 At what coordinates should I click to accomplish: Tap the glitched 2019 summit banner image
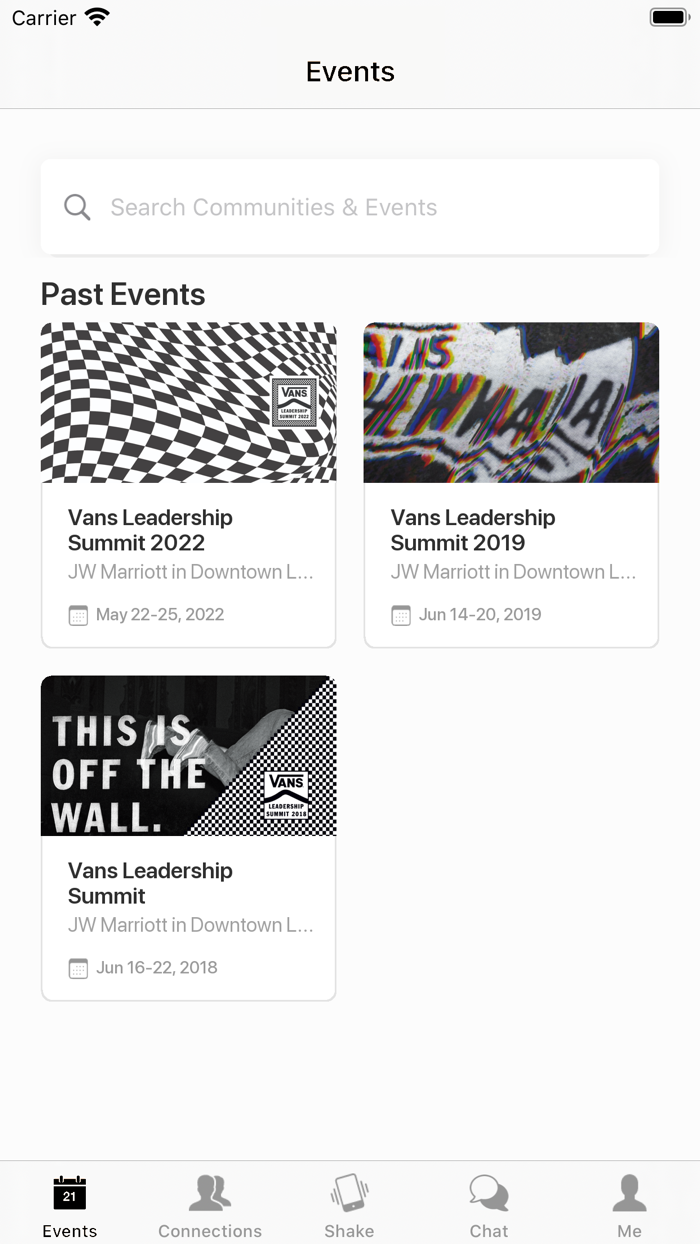(511, 402)
